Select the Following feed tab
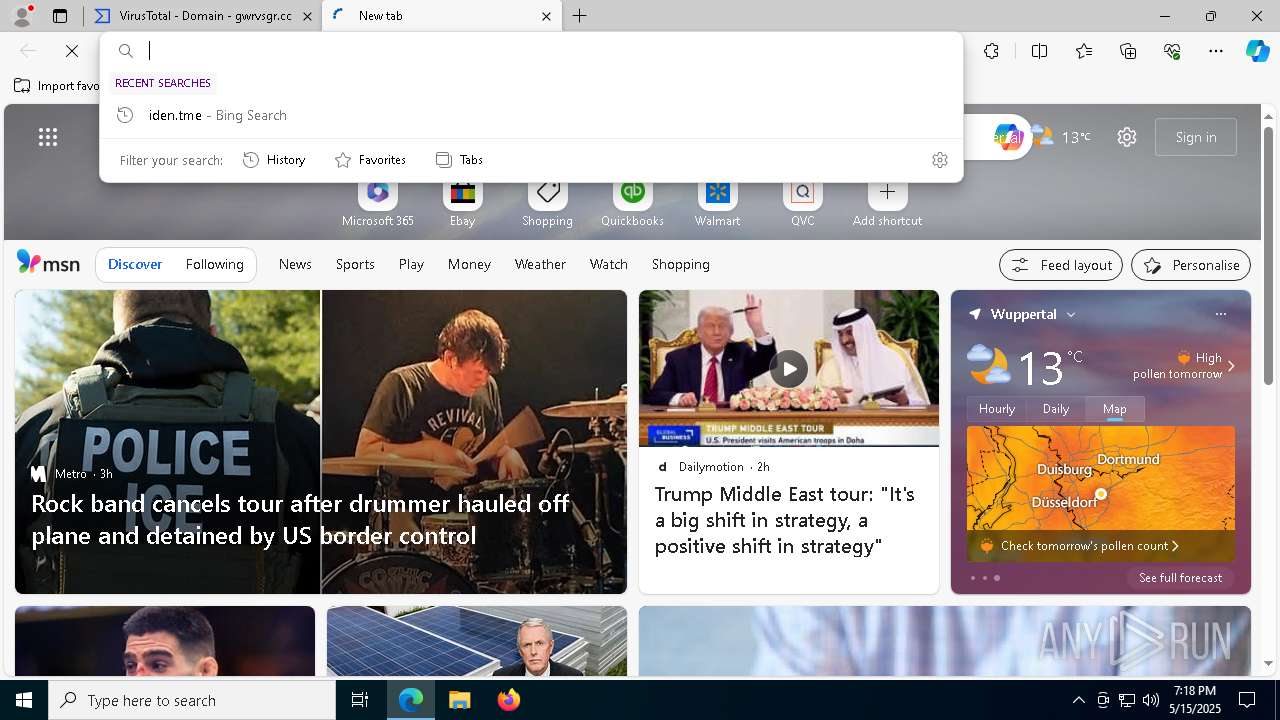Image resolution: width=1280 pixels, height=720 pixels. 214,264
